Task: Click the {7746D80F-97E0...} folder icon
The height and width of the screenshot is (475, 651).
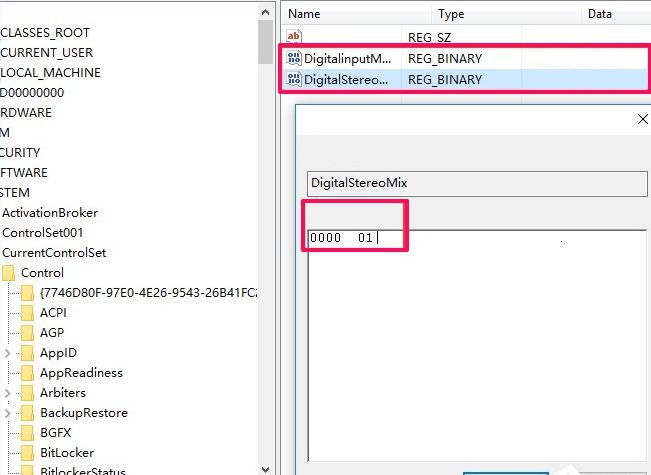Action: pyautogui.click(x=27, y=293)
